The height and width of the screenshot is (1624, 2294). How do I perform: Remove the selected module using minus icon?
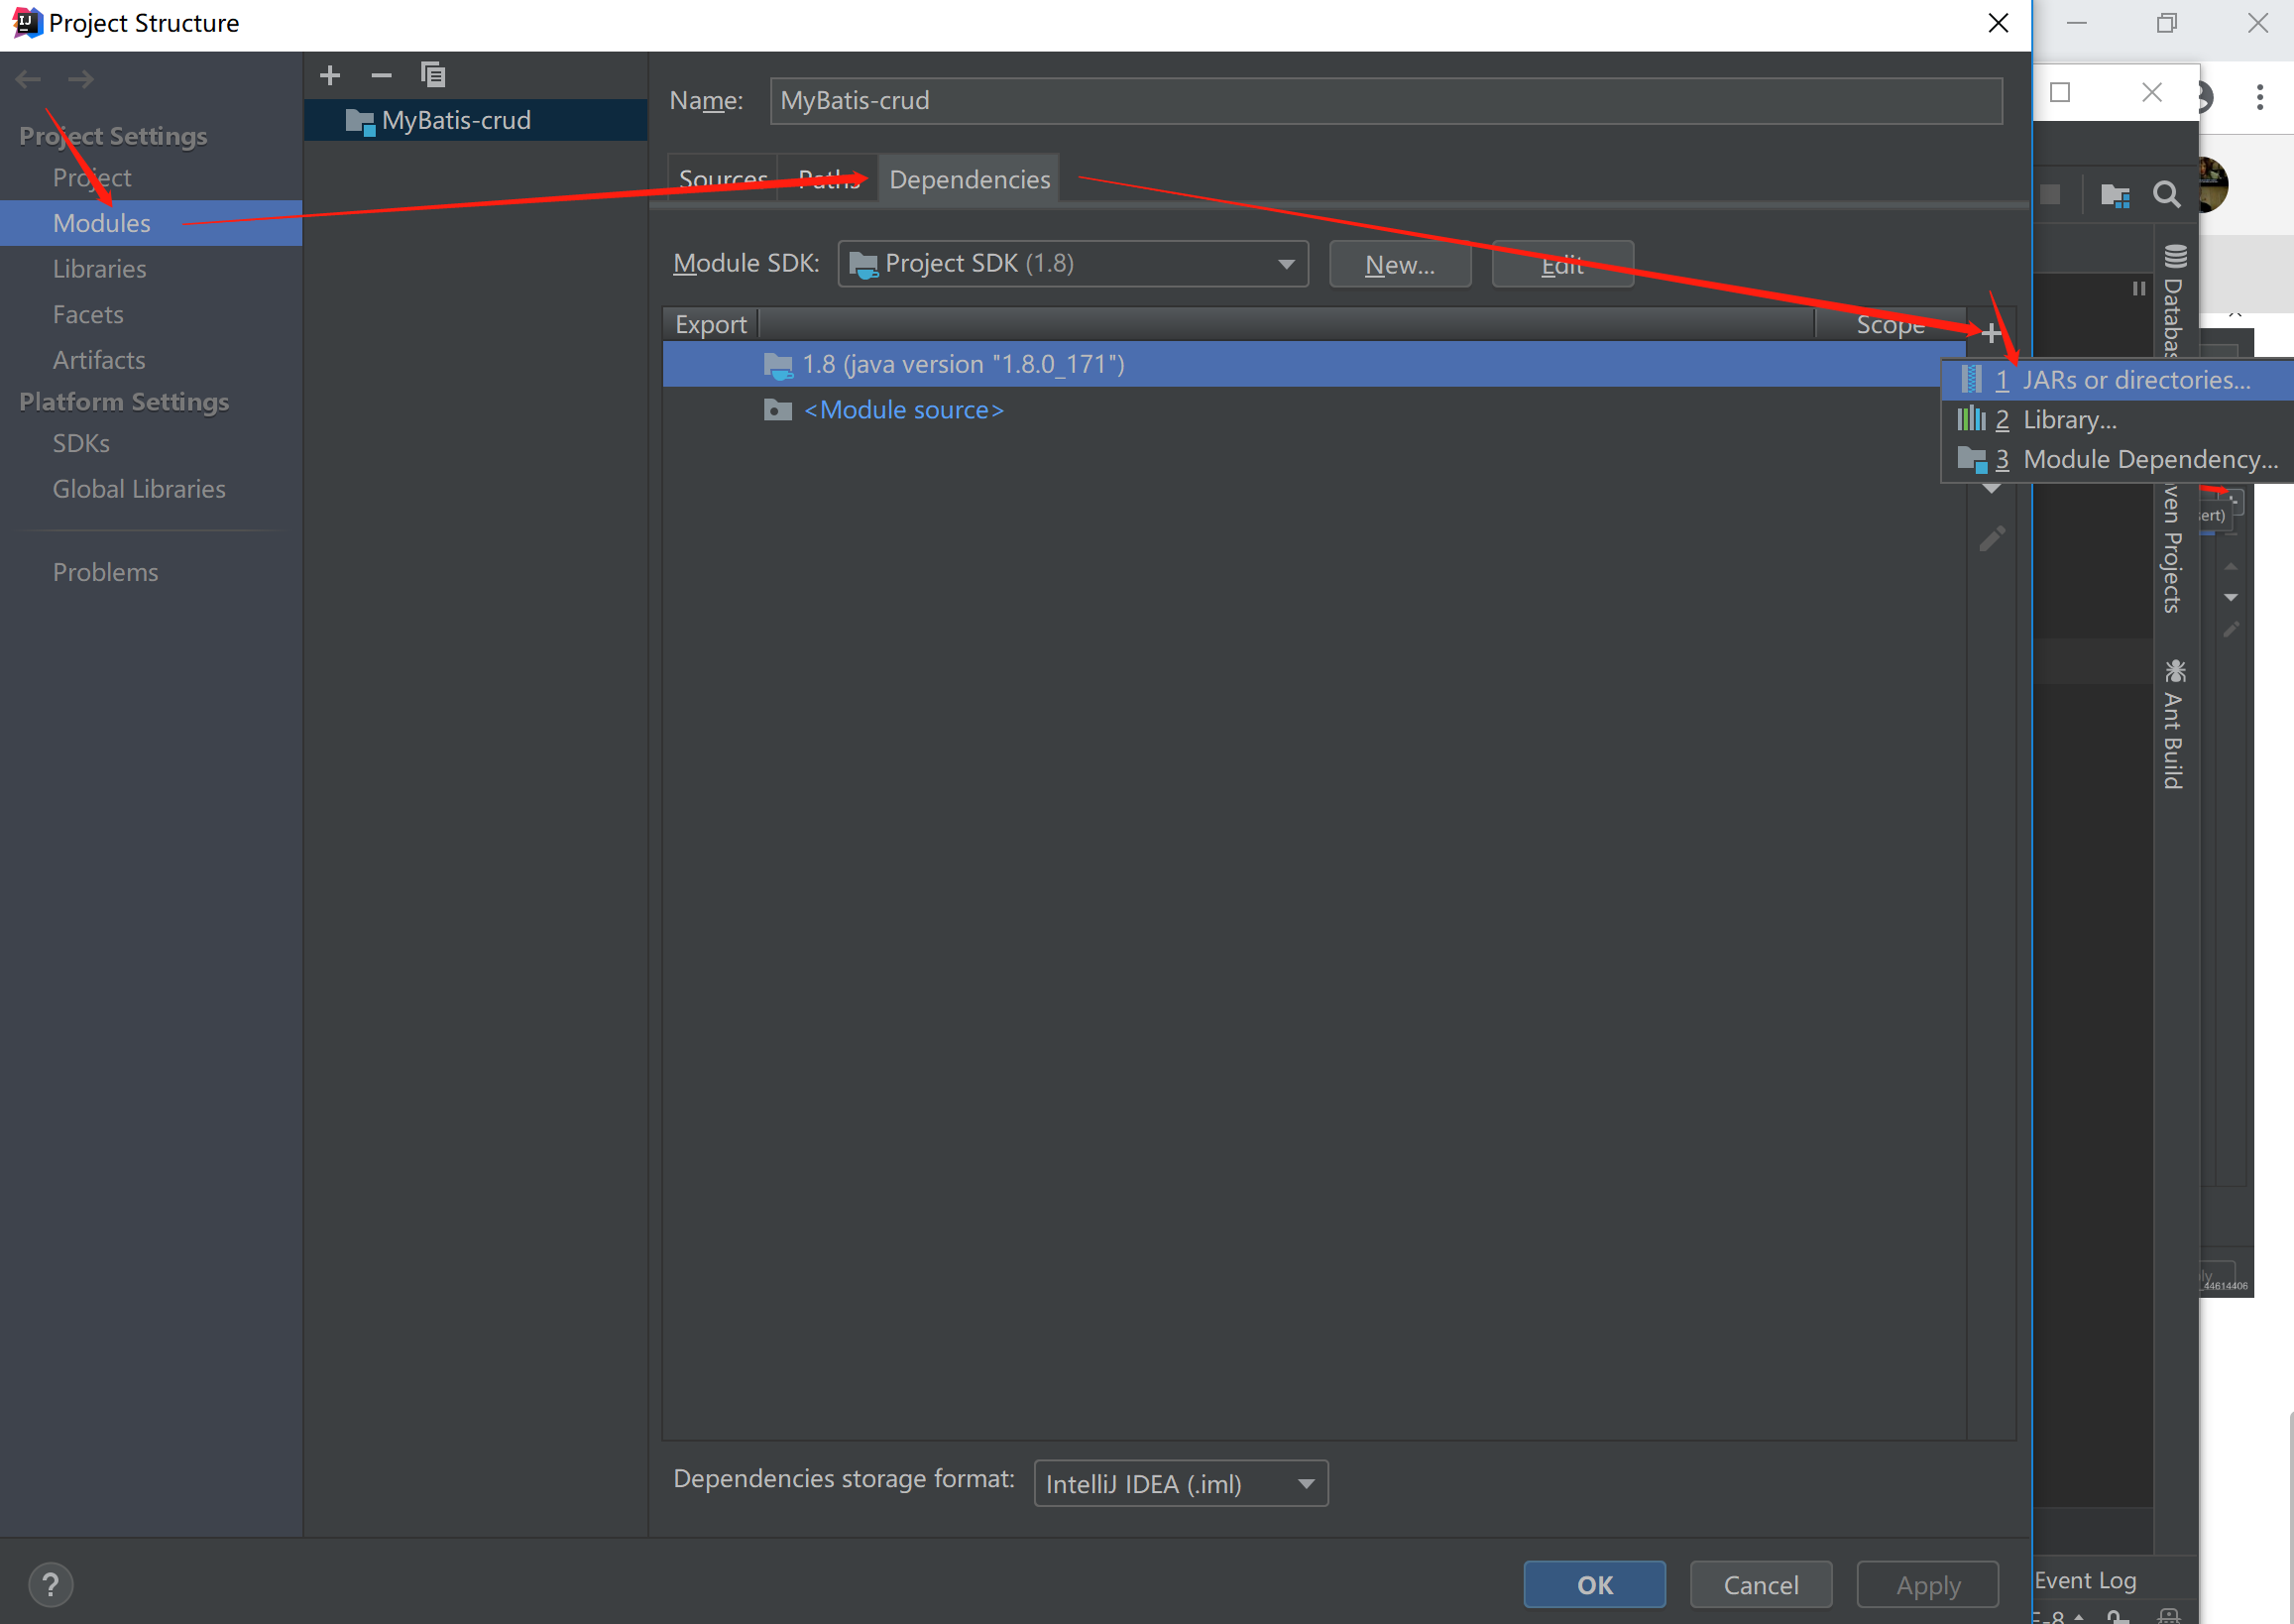point(381,74)
